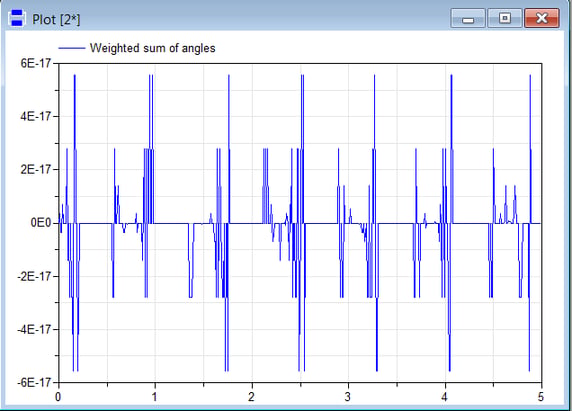Click the -2E-17 y-axis label

(x=34, y=276)
